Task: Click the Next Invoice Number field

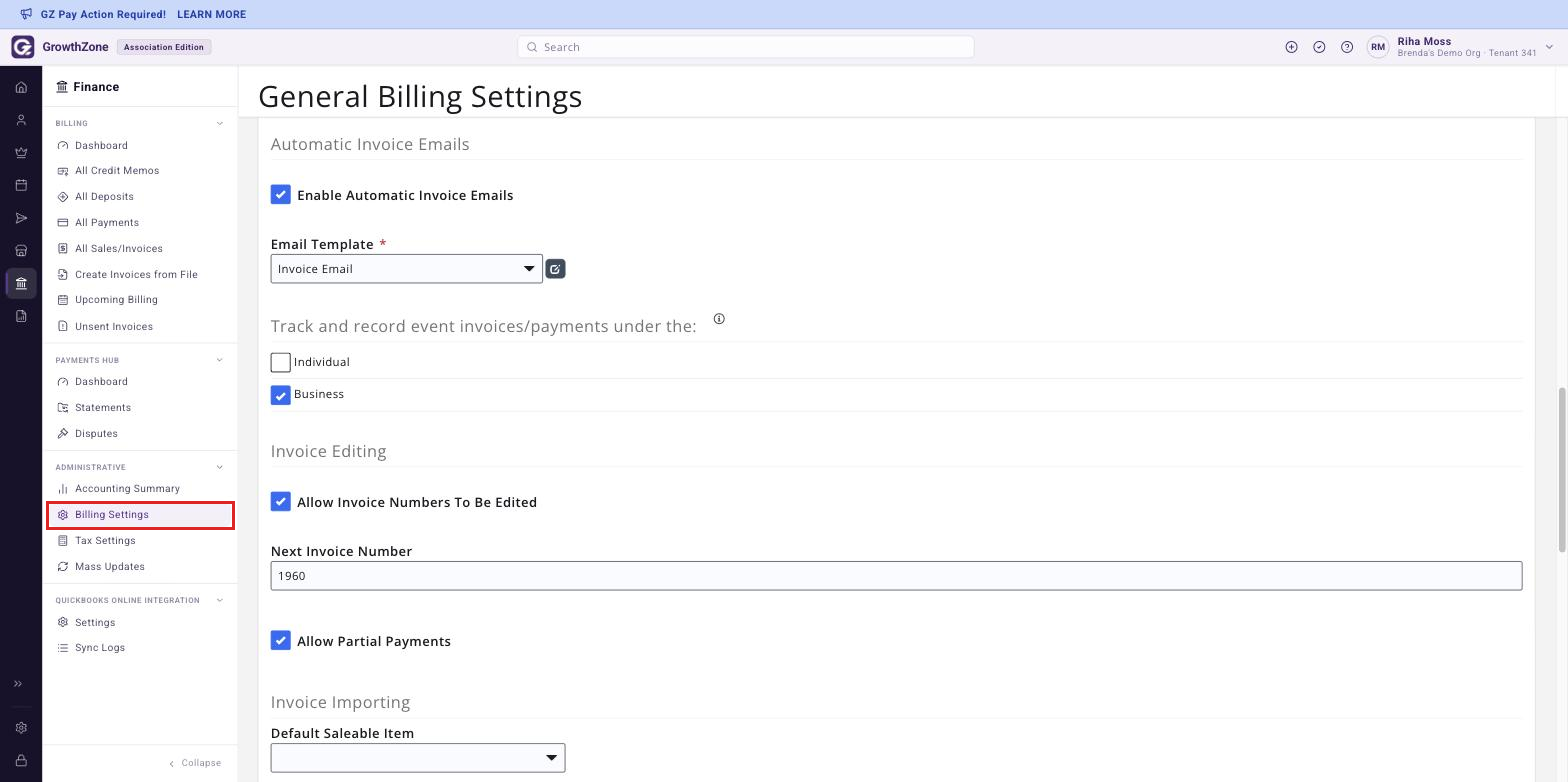Action: click(x=896, y=576)
